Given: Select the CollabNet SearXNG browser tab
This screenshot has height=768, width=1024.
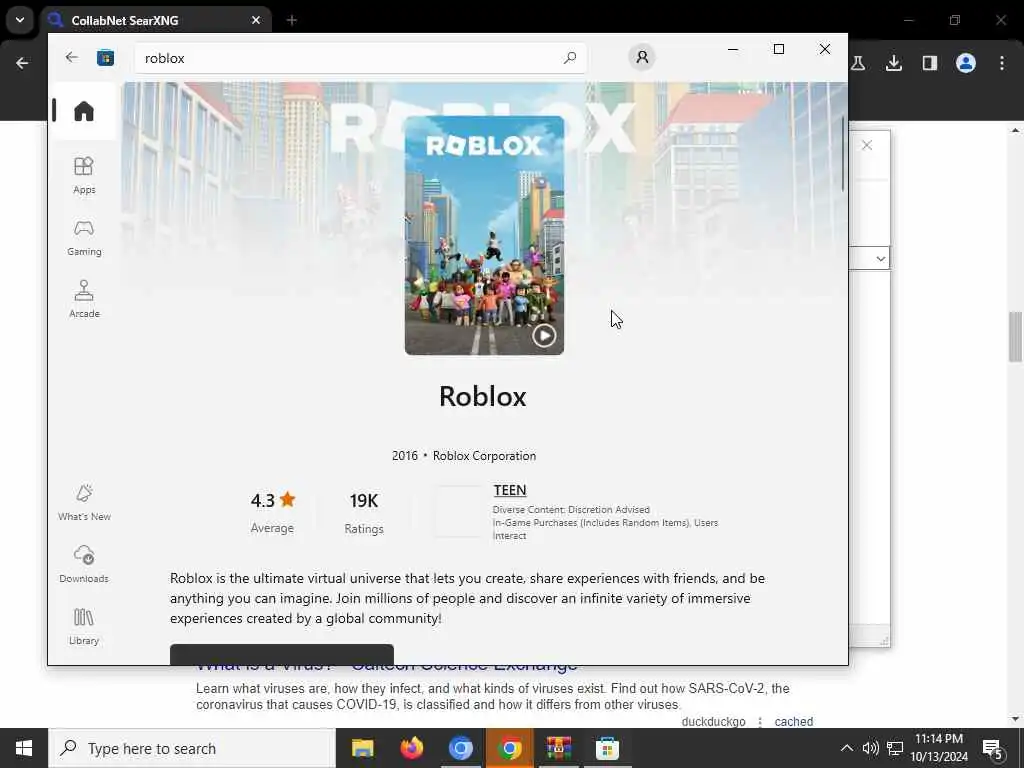Looking at the screenshot, I should coord(157,20).
